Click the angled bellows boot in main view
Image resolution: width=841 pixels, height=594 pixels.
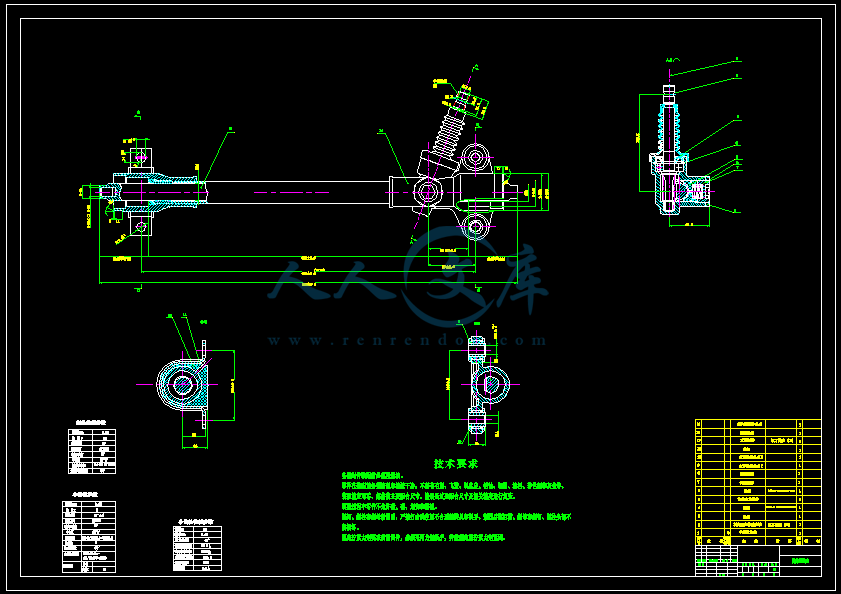pos(448,134)
